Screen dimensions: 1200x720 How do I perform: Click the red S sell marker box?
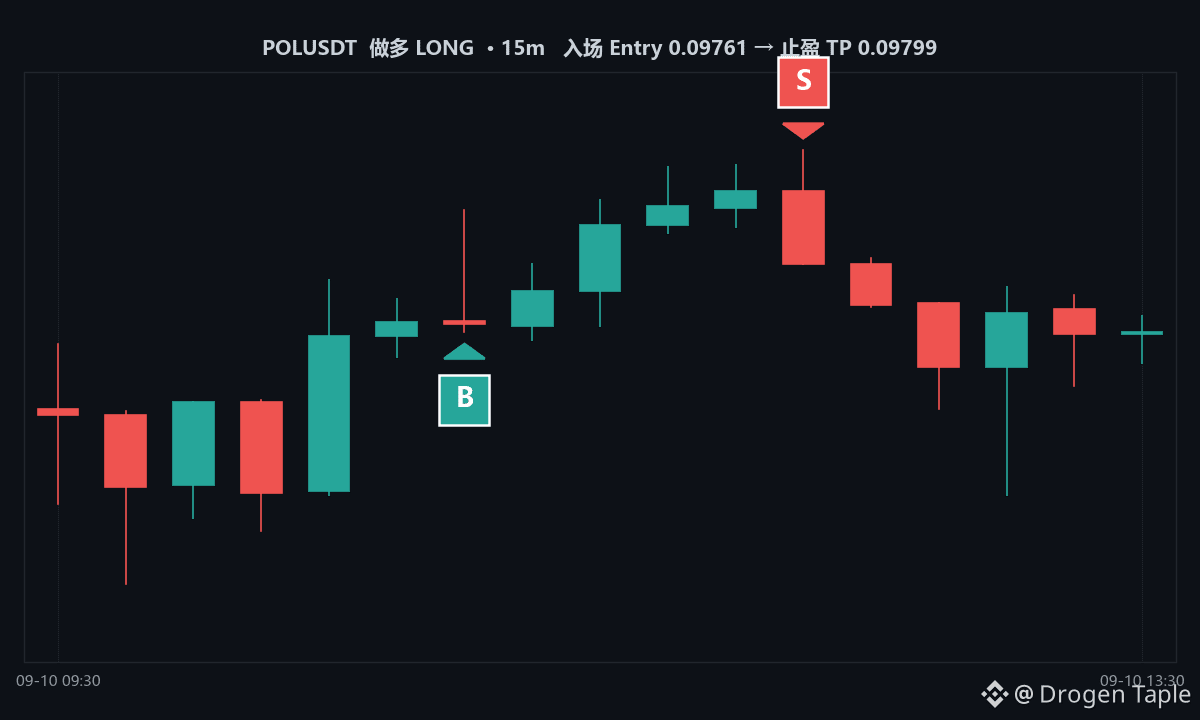click(803, 82)
